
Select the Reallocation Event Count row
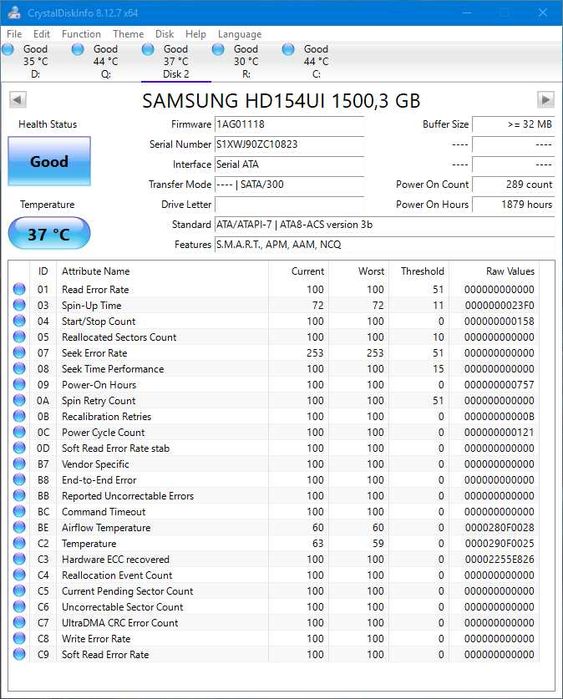pyautogui.click(x=274, y=575)
